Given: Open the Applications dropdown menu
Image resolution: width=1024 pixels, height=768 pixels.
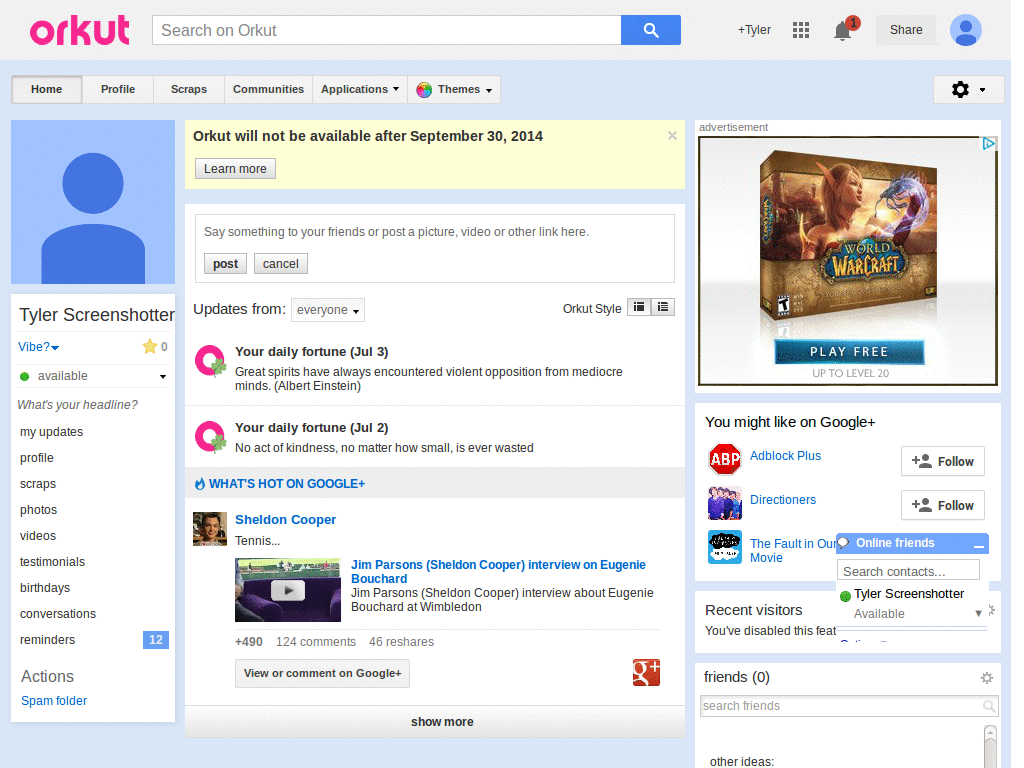Looking at the screenshot, I should point(359,89).
